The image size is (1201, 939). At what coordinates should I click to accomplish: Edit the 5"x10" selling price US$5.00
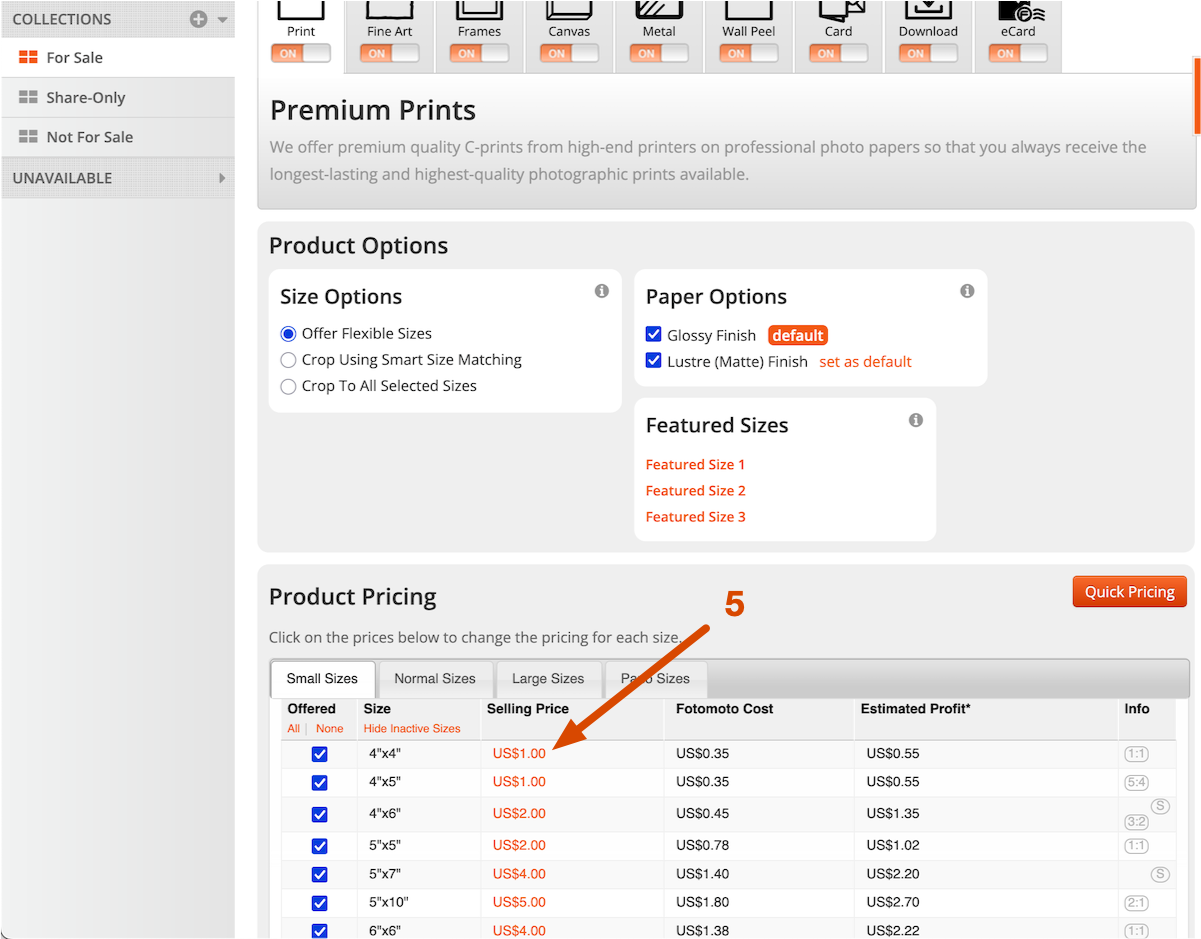point(519,902)
